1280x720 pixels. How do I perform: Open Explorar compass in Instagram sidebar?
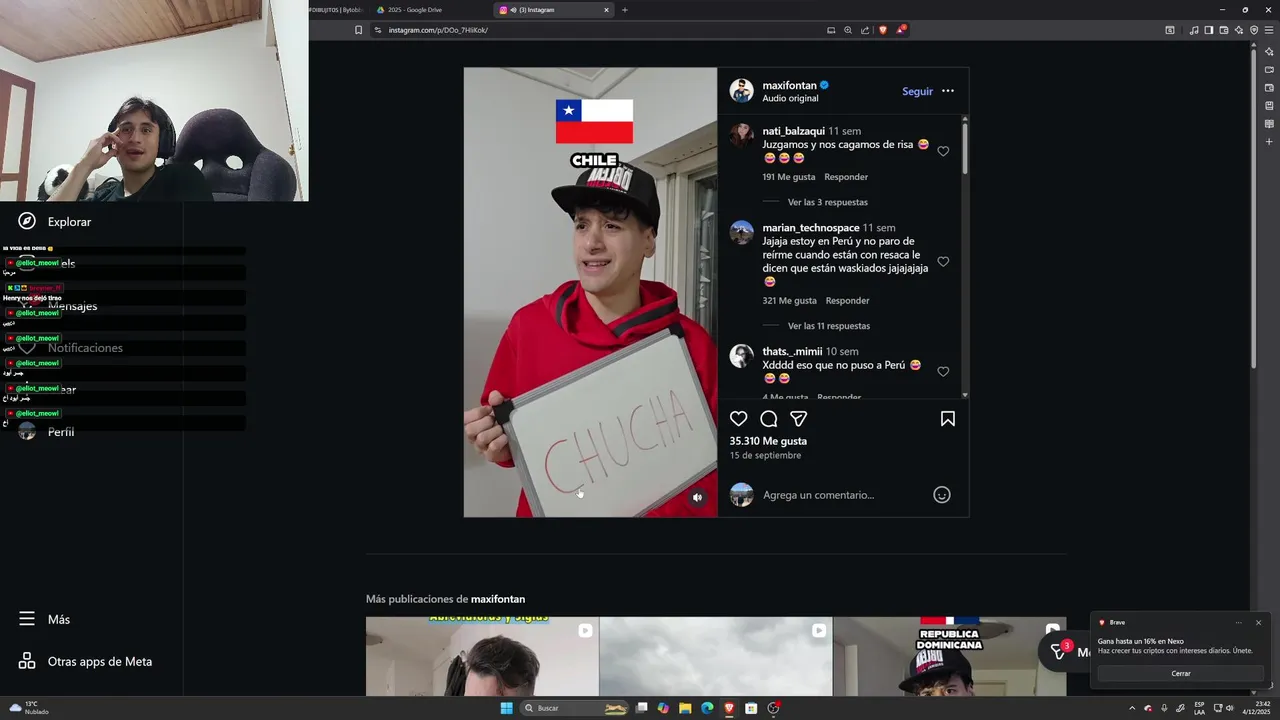[27, 222]
